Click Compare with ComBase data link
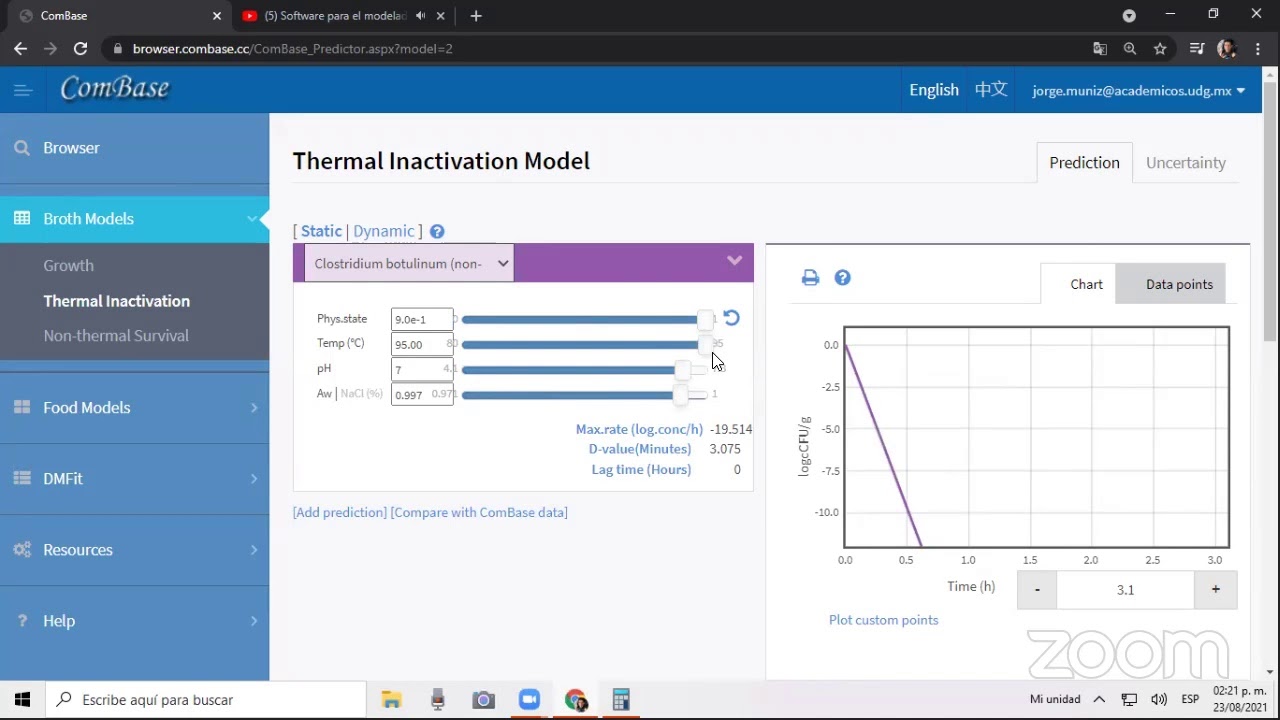The height and width of the screenshot is (720, 1280). (479, 512)
